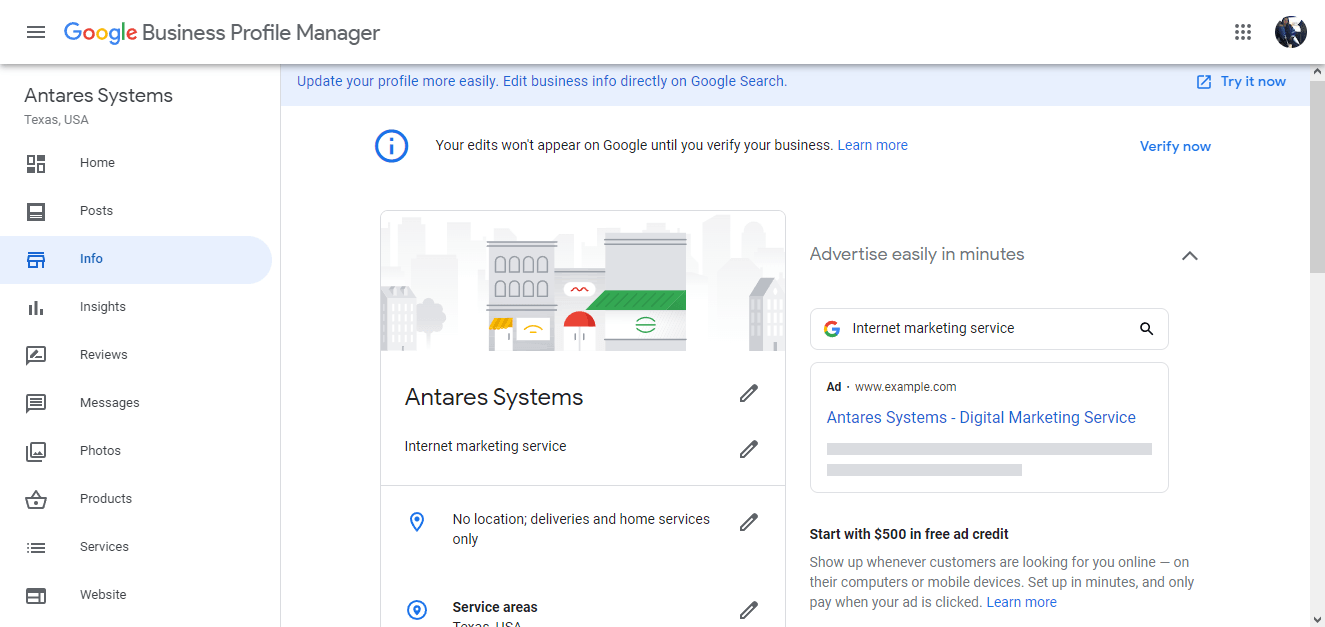Image resolution: width=1325 pixels, height=627 pixels.
Task: Click the Google Business Profile Manager logo
Action: (x=222, y=32)
